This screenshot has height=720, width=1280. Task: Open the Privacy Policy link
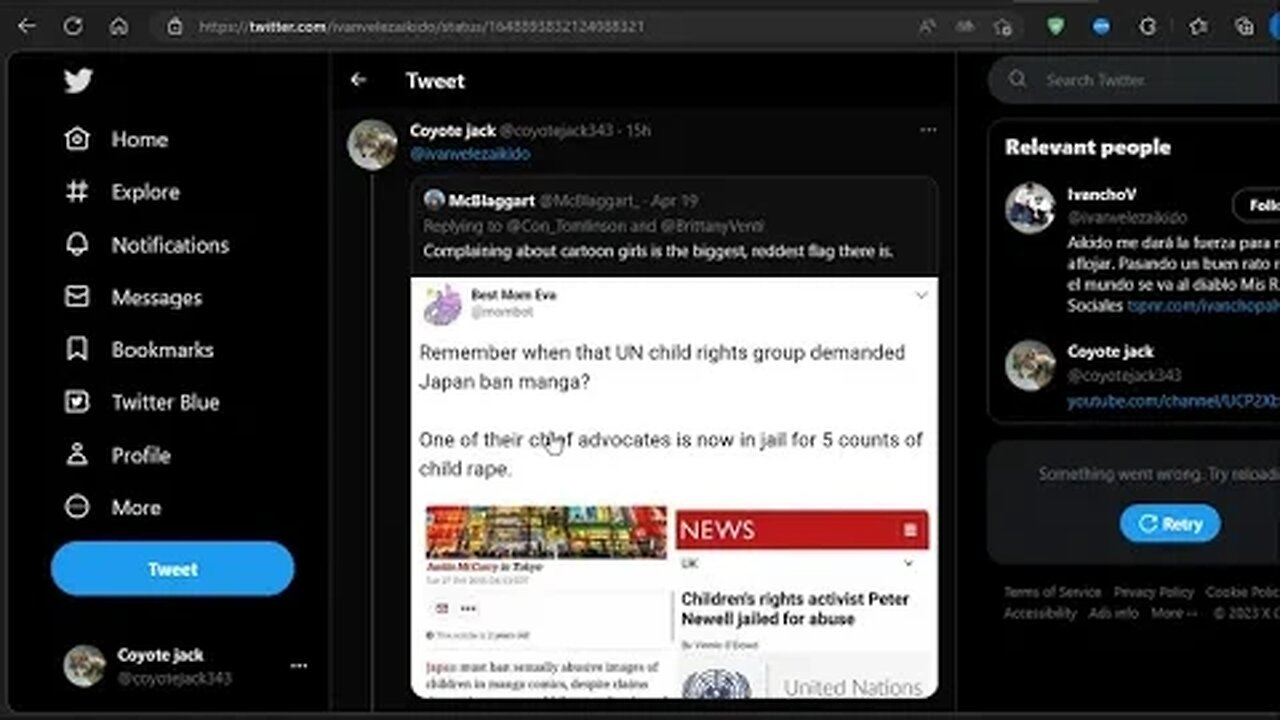[x=1154, y=592]
